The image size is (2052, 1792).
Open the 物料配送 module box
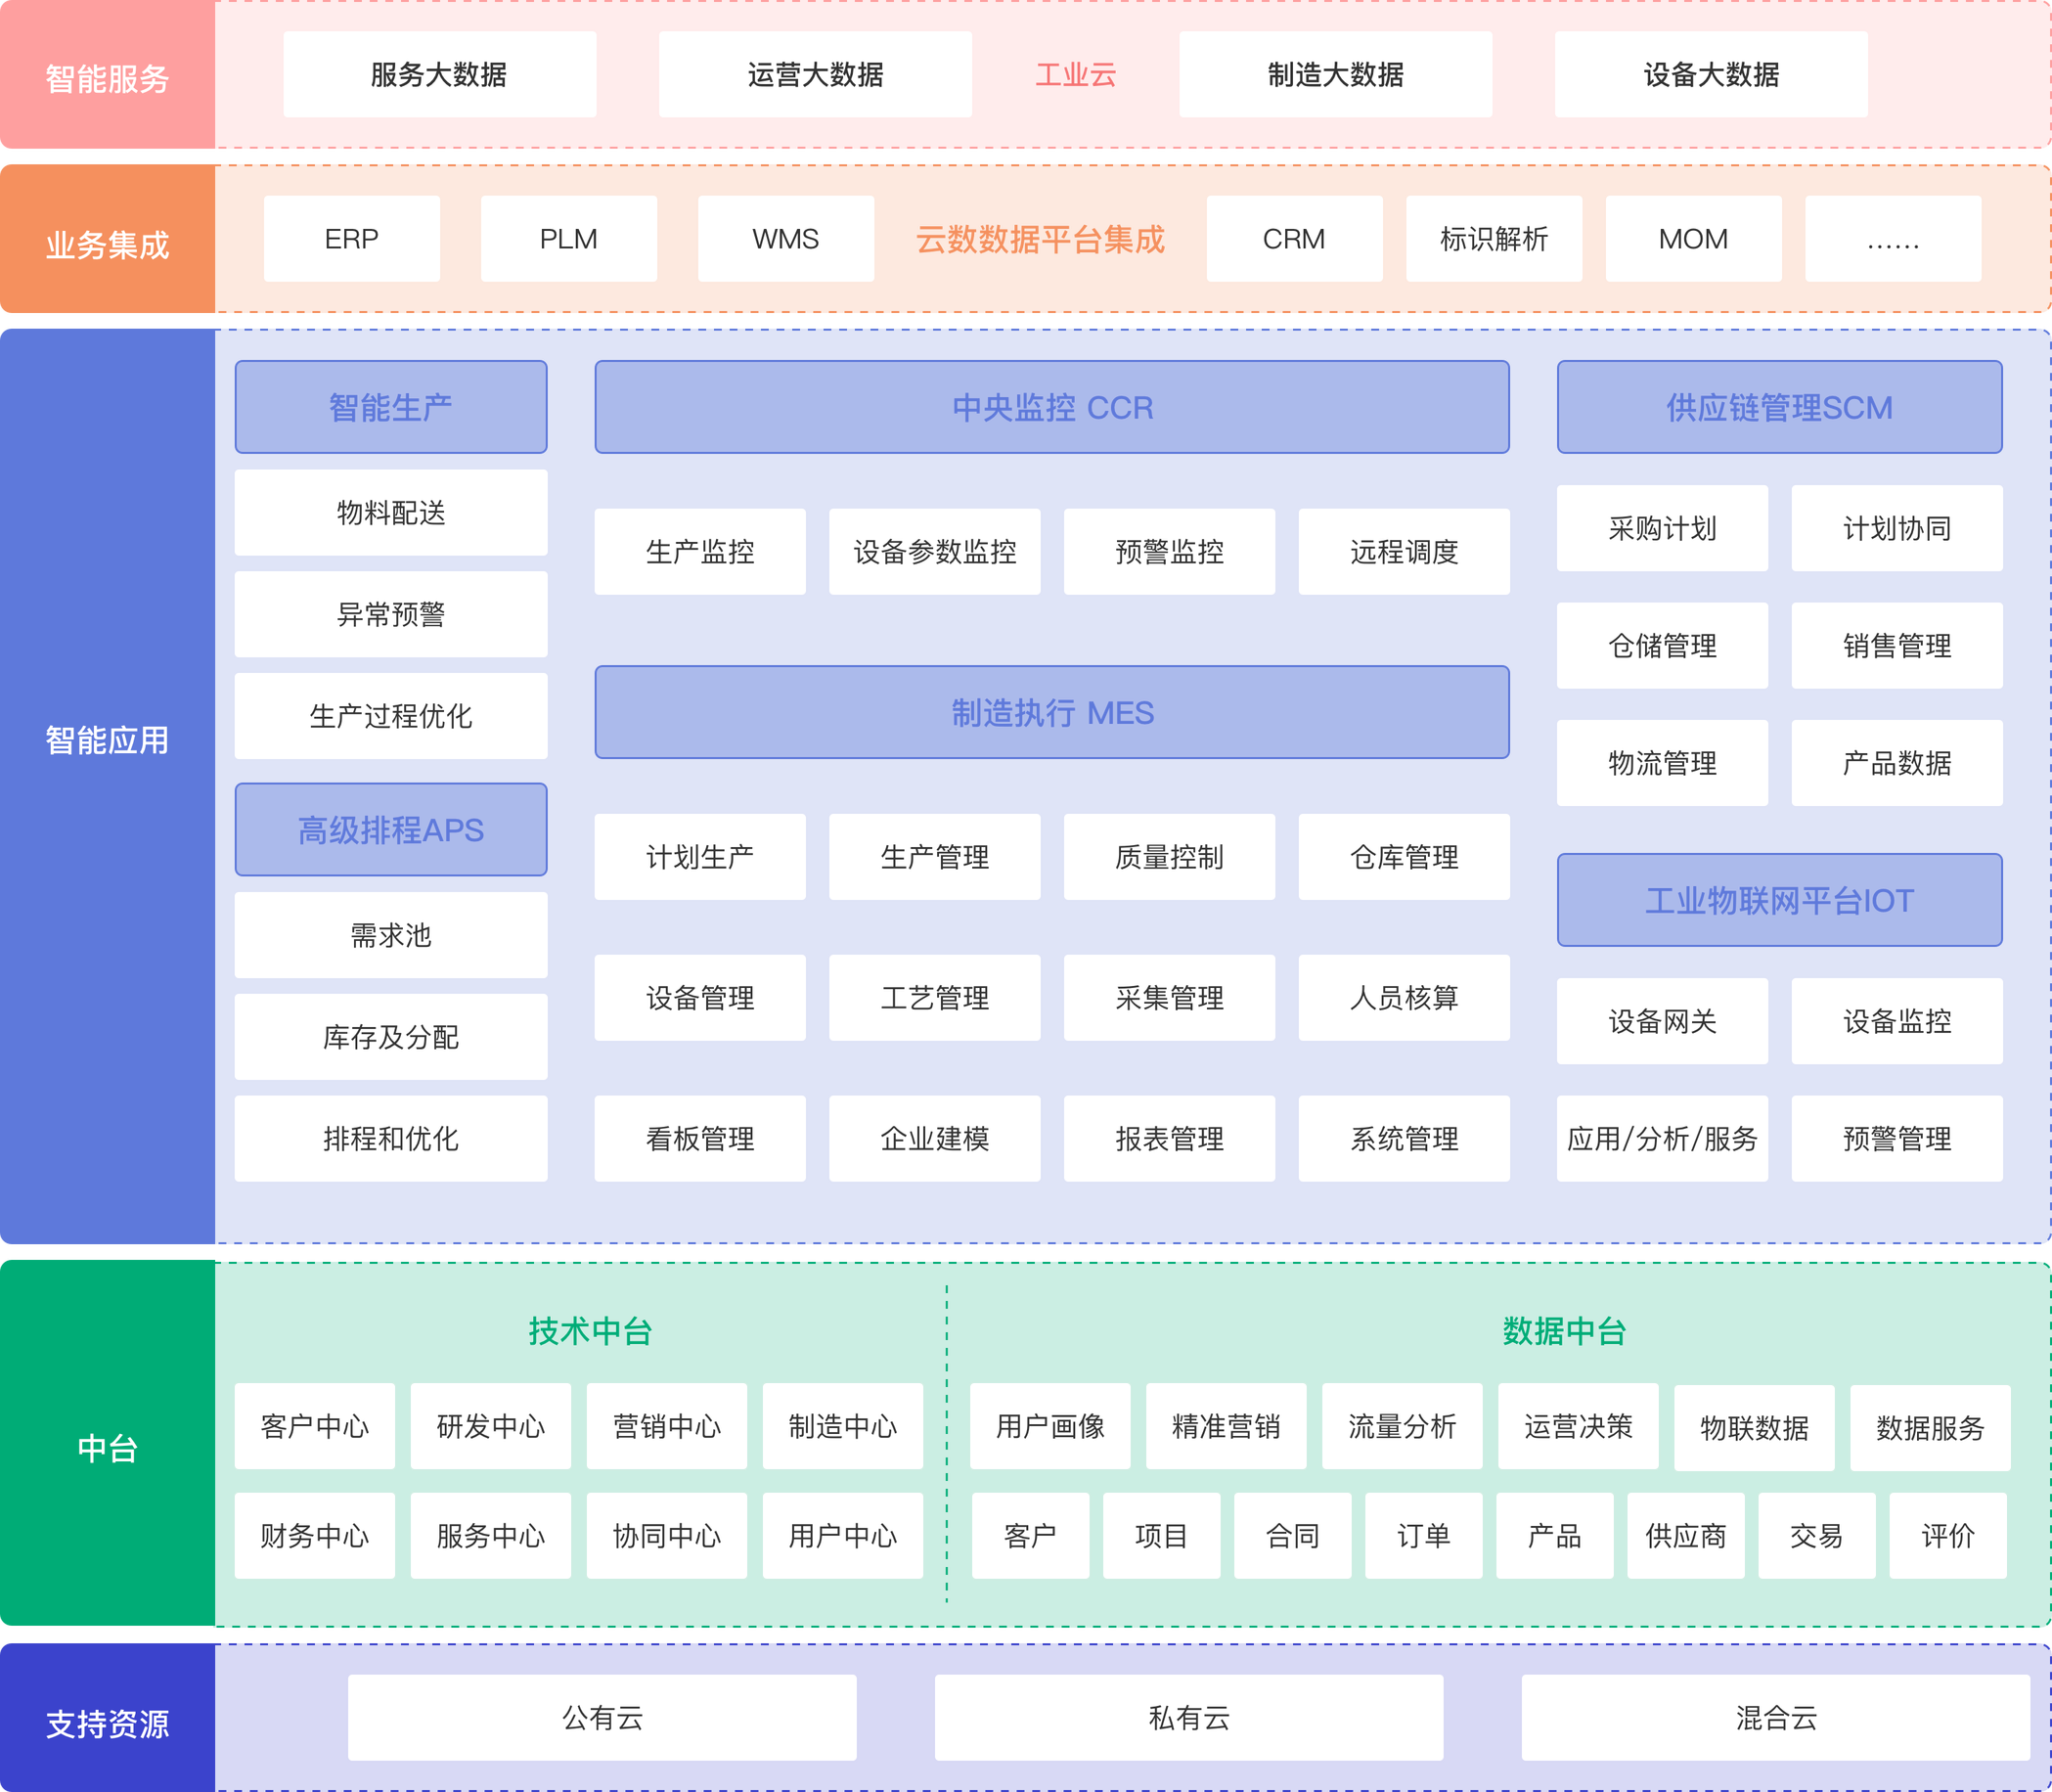point(390,512)
